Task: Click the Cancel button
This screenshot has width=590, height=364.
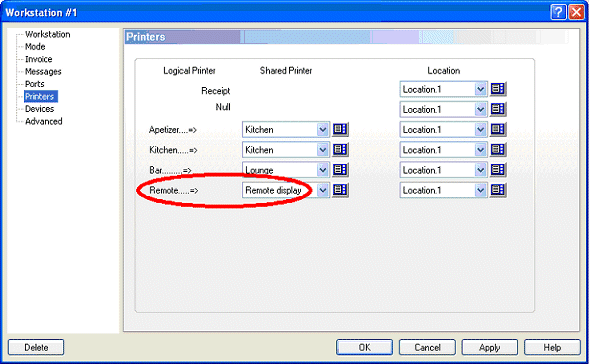Action: (x=427, y=347)
